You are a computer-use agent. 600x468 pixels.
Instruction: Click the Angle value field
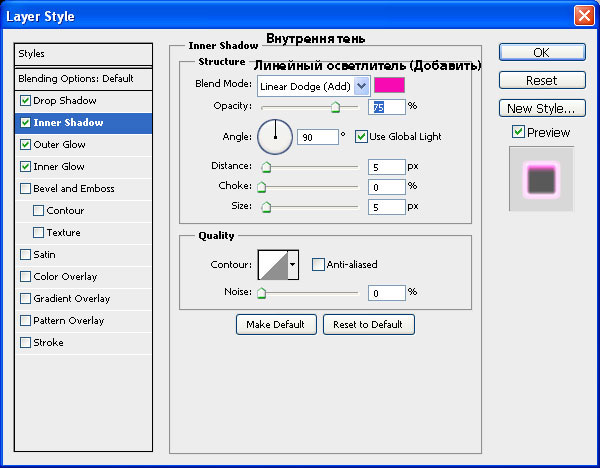click(x=318, y=137)
